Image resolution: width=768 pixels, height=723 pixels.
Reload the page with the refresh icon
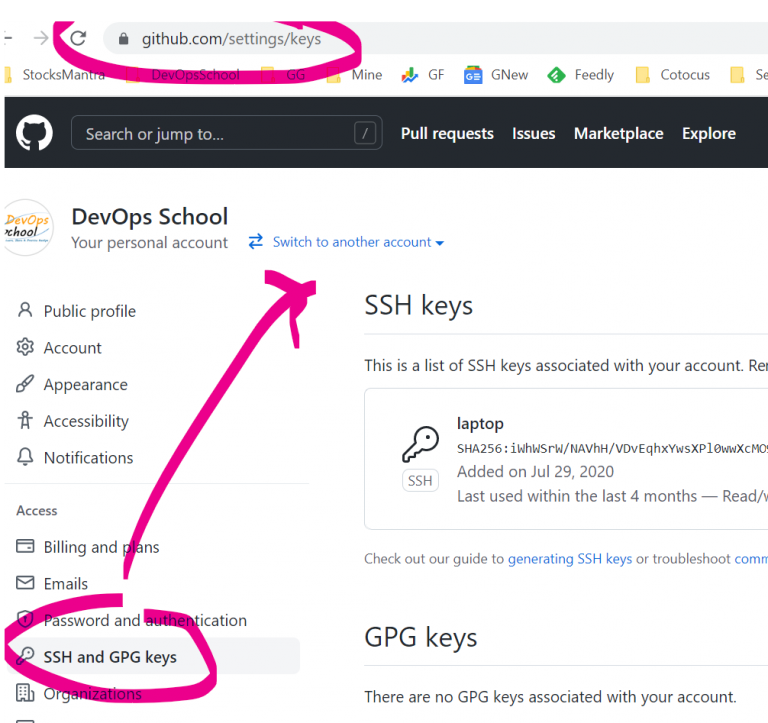coord(78,39)
